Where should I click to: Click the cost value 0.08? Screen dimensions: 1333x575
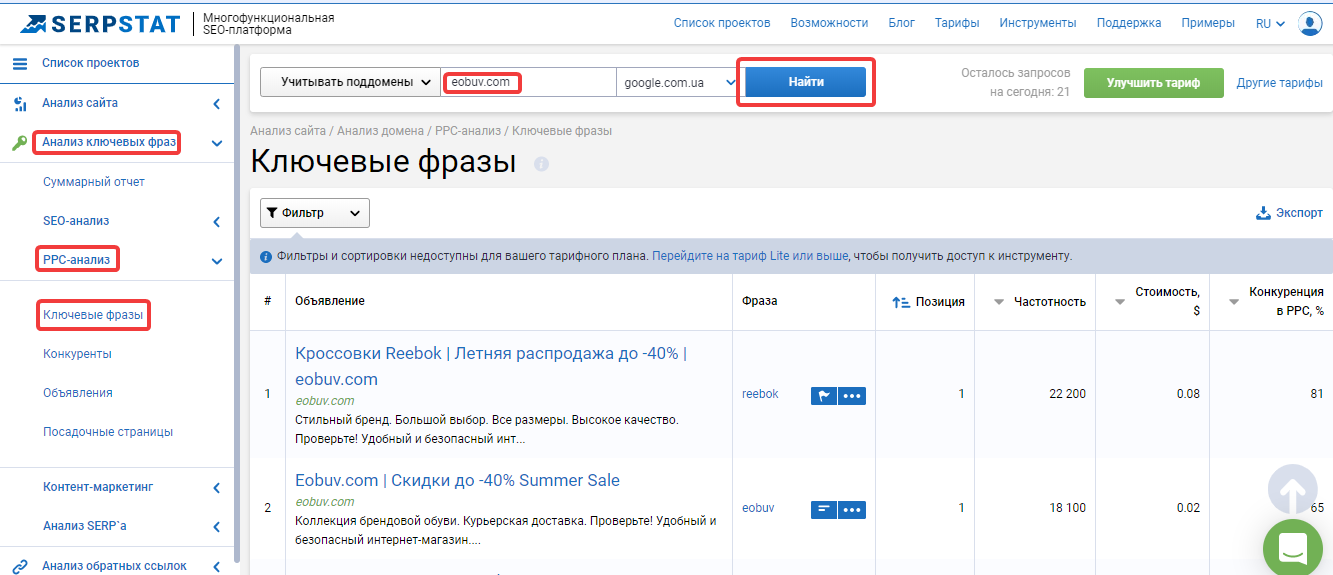(1188, 394)
